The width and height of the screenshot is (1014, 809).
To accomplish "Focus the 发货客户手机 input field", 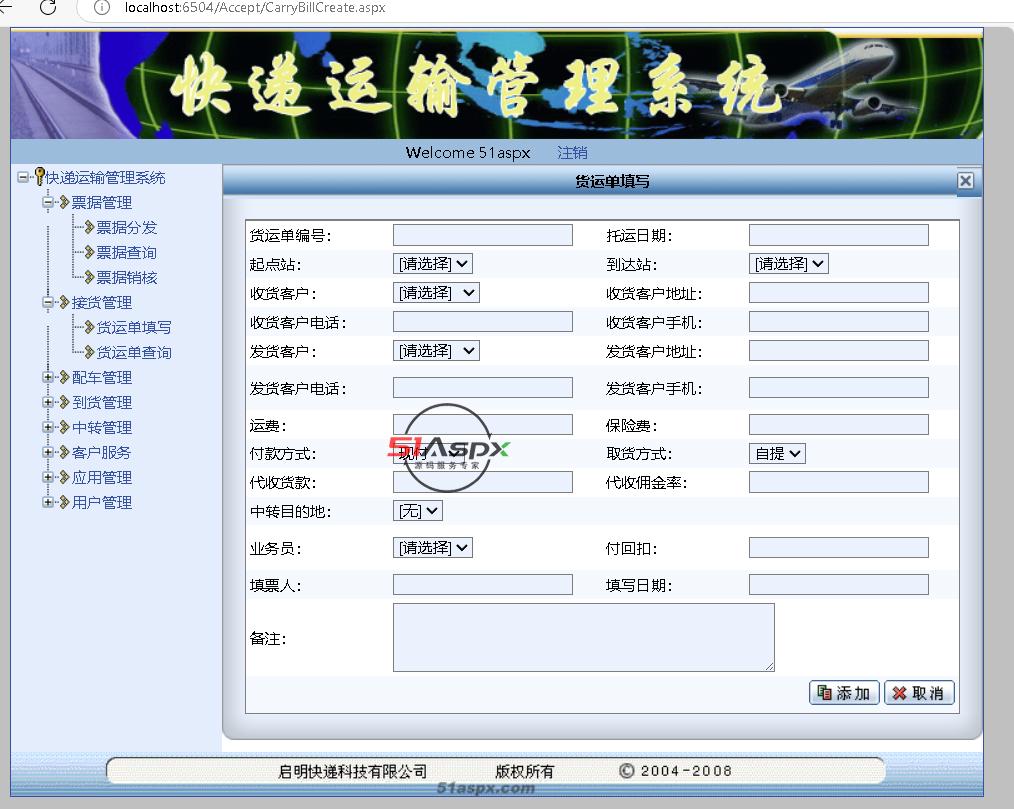I will click(x=839, y=387).
